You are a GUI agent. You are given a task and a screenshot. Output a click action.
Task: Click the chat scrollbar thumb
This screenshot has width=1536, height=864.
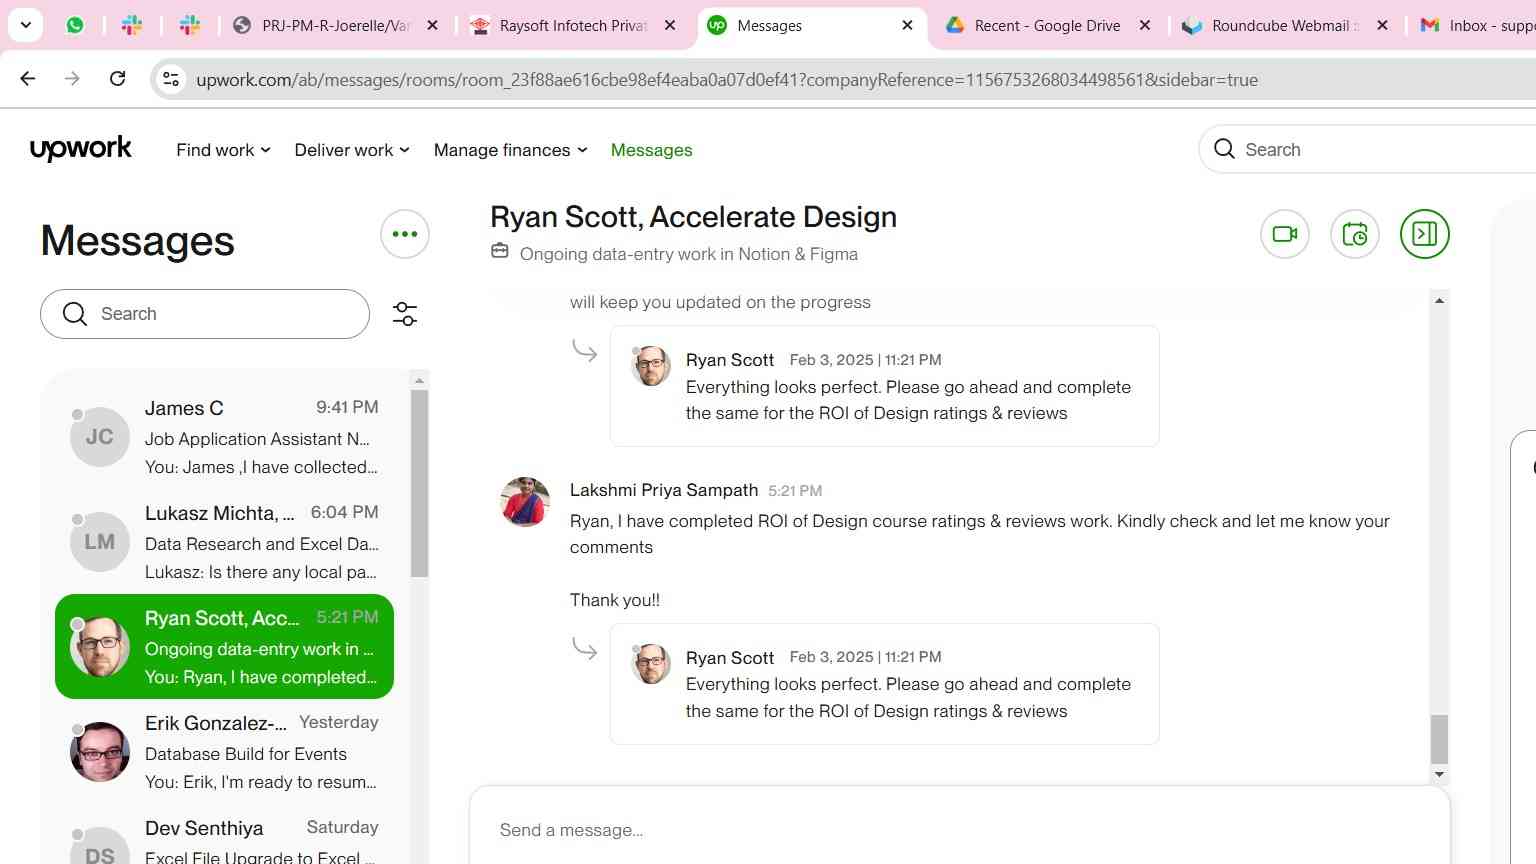pos(1439,739)
